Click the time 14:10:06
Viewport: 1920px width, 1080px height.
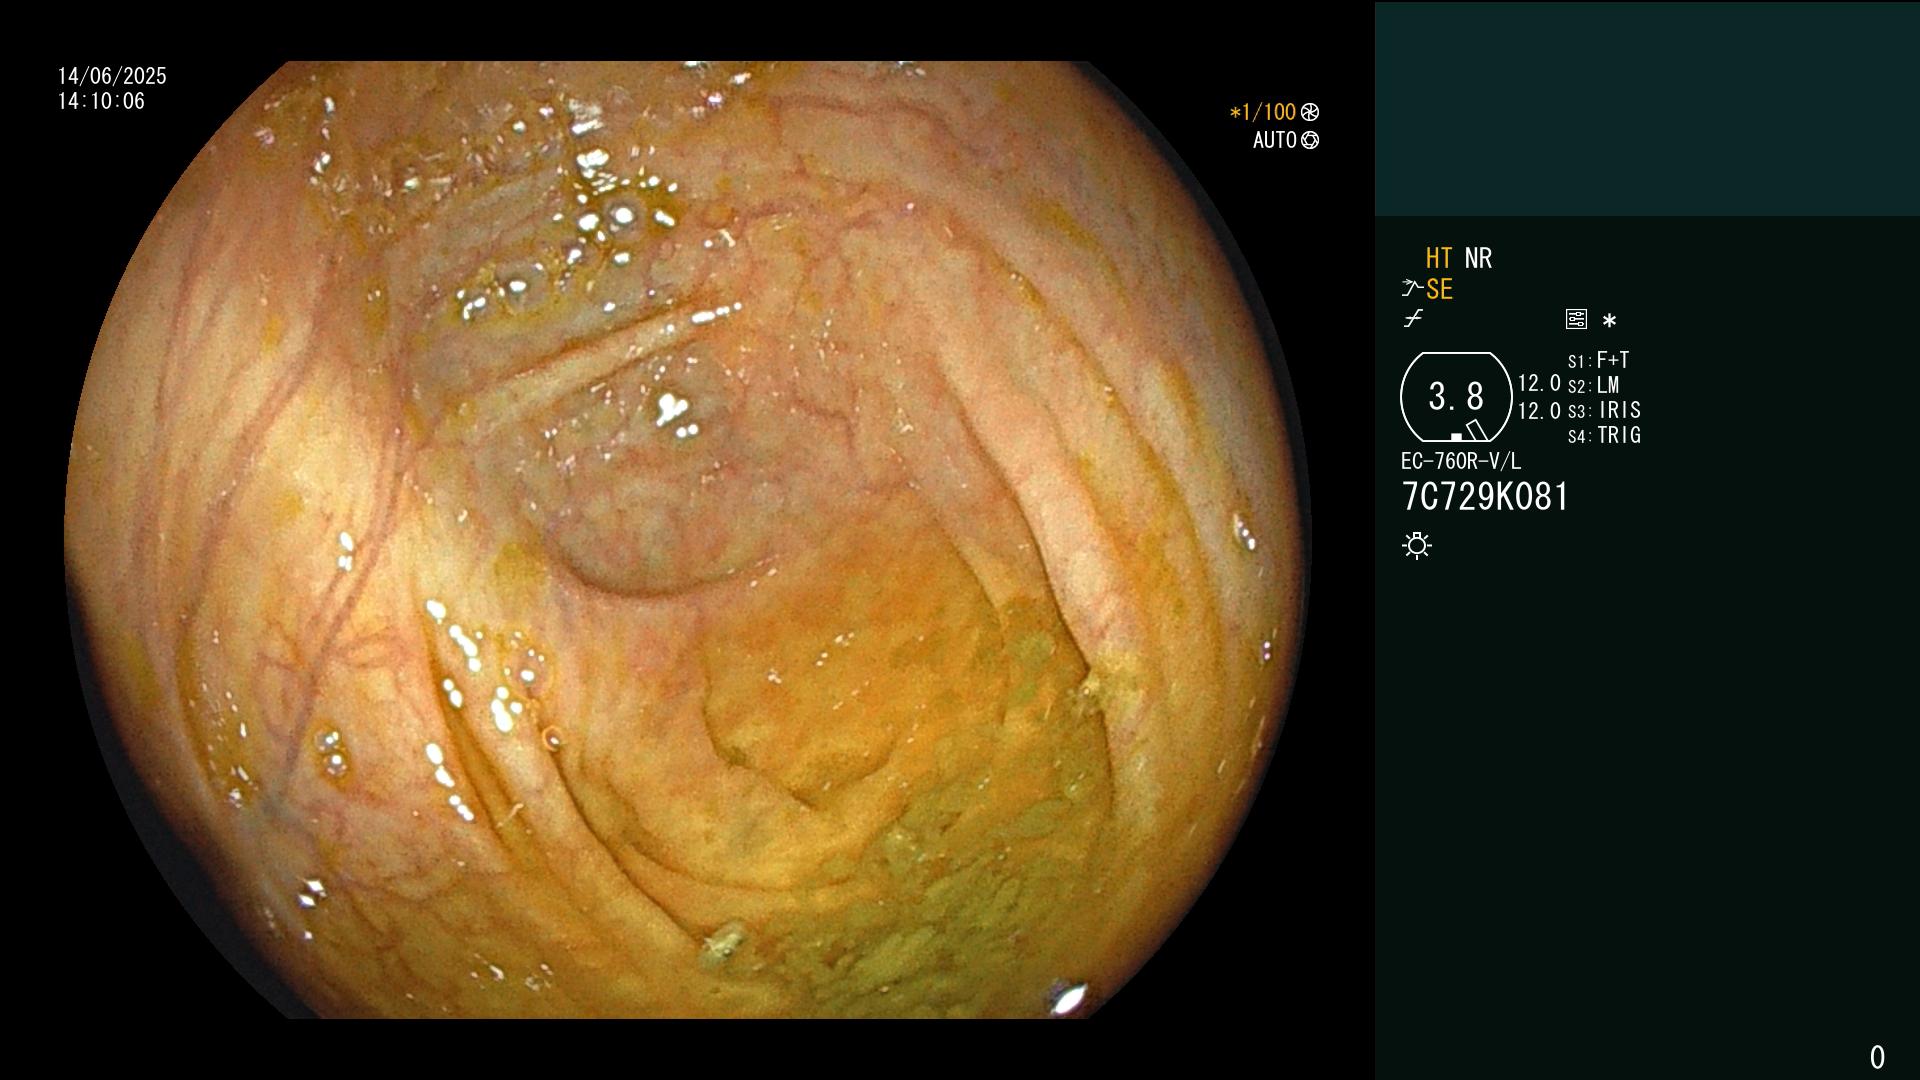pyautogui.click(x=101, y=101)
